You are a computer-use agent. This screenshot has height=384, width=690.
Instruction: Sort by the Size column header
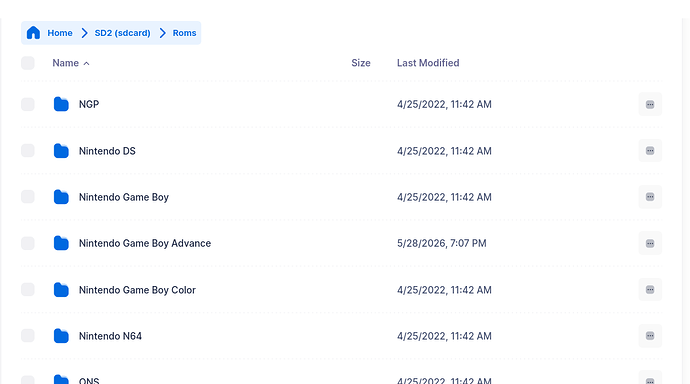361,63
